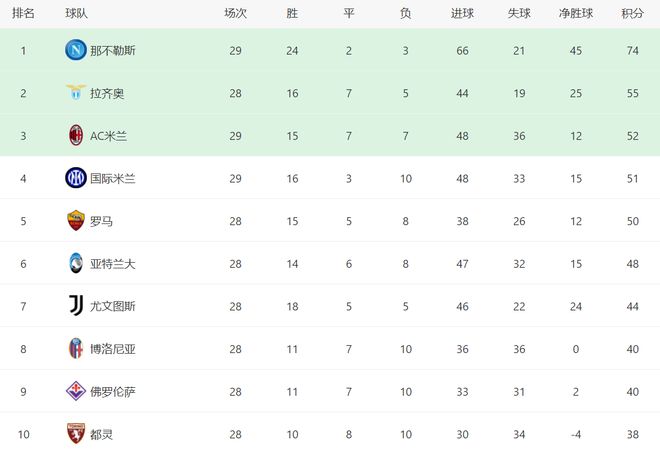
Task: Open the 尤文图斯 team page link
Action: 112,306
